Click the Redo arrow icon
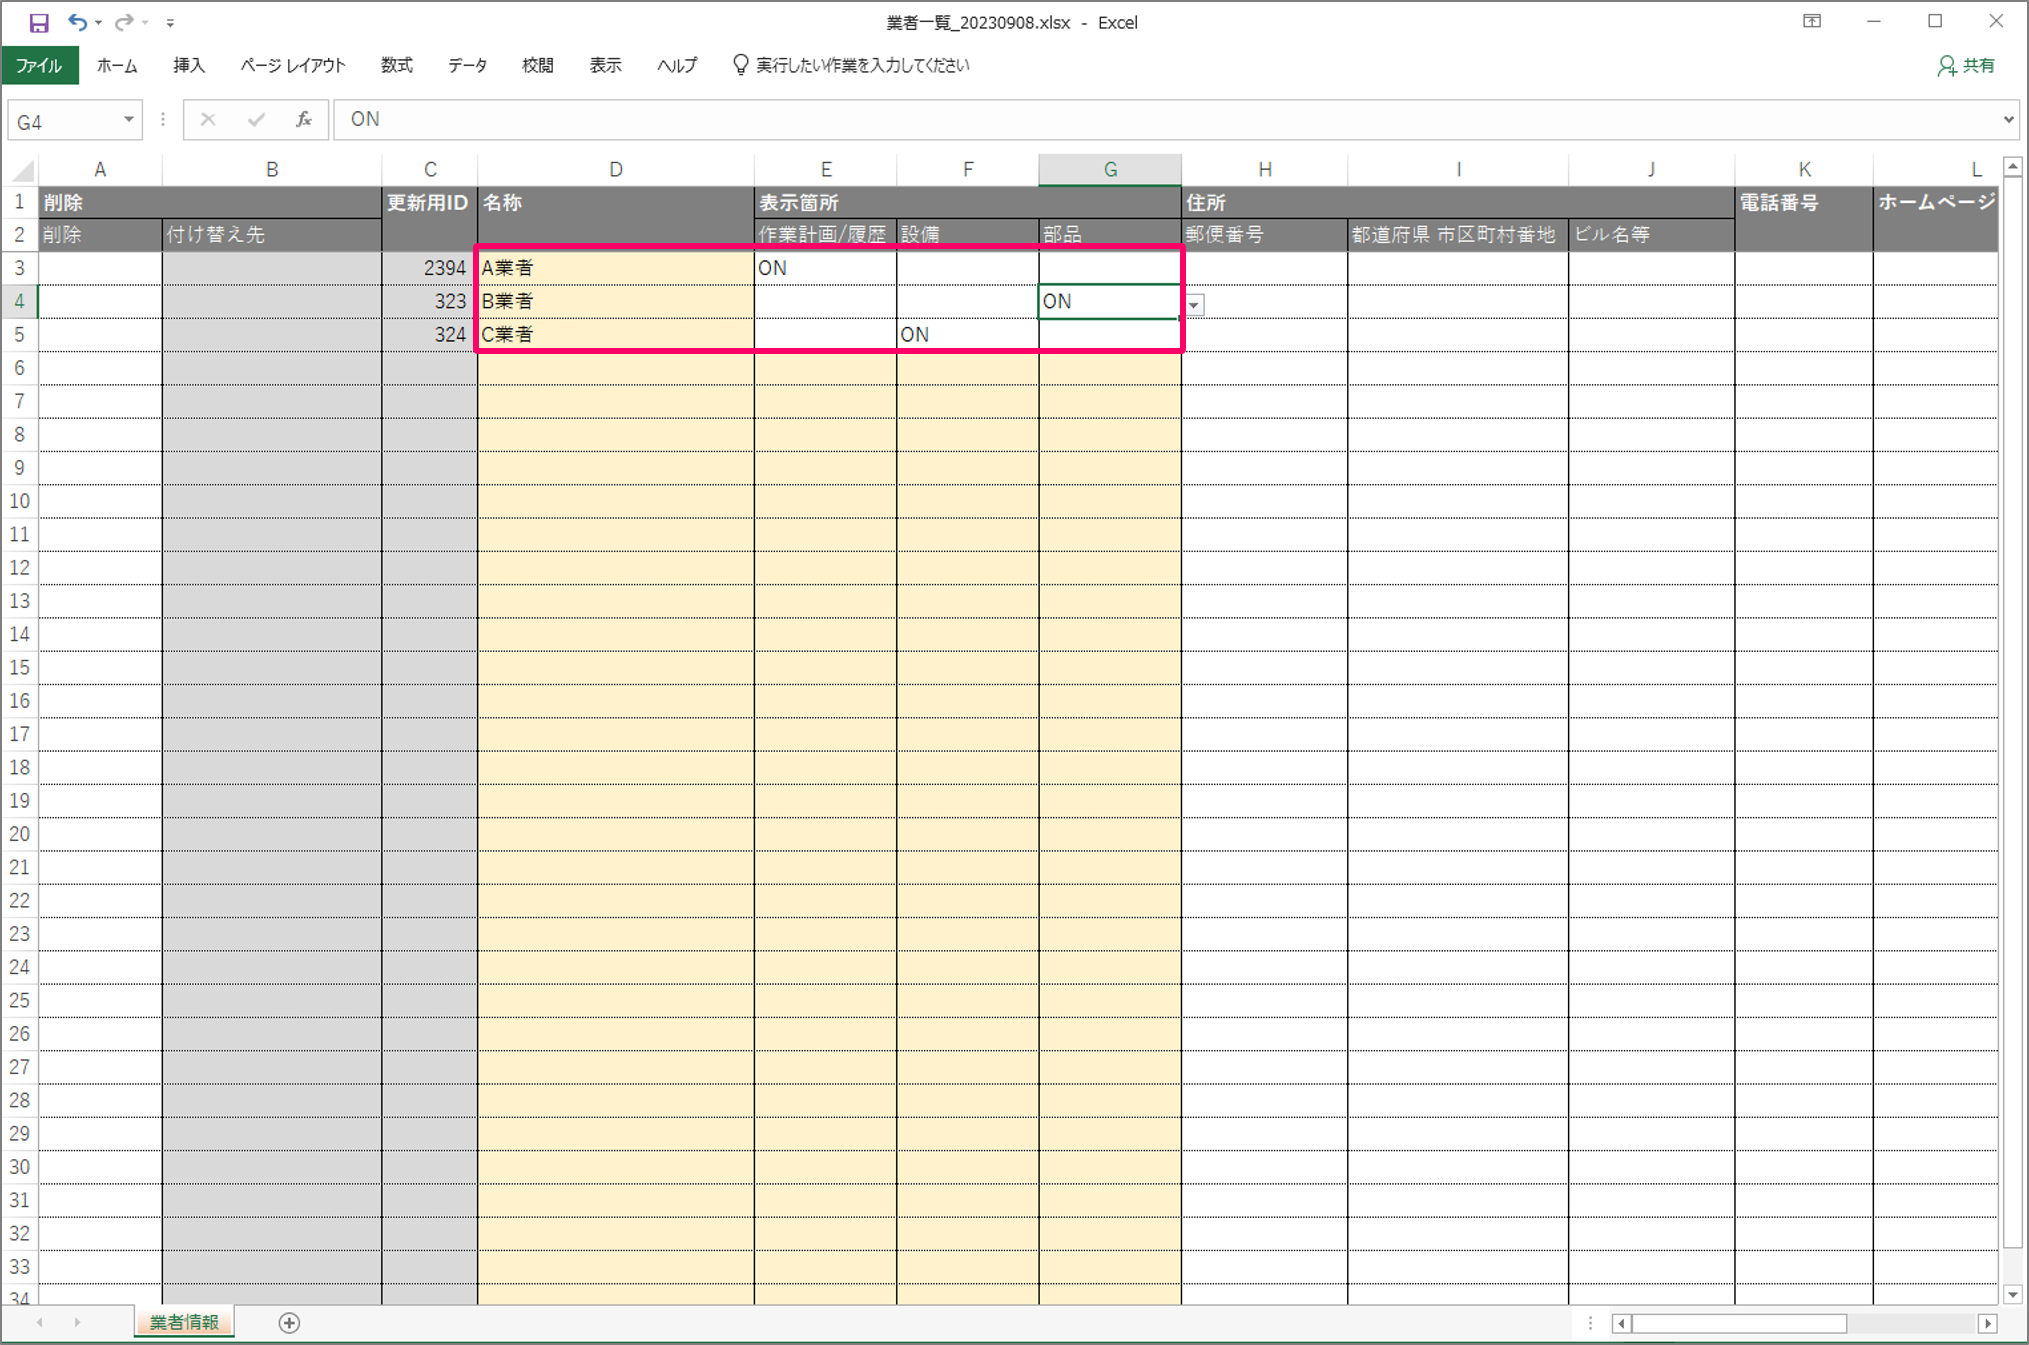 (124, 22)
